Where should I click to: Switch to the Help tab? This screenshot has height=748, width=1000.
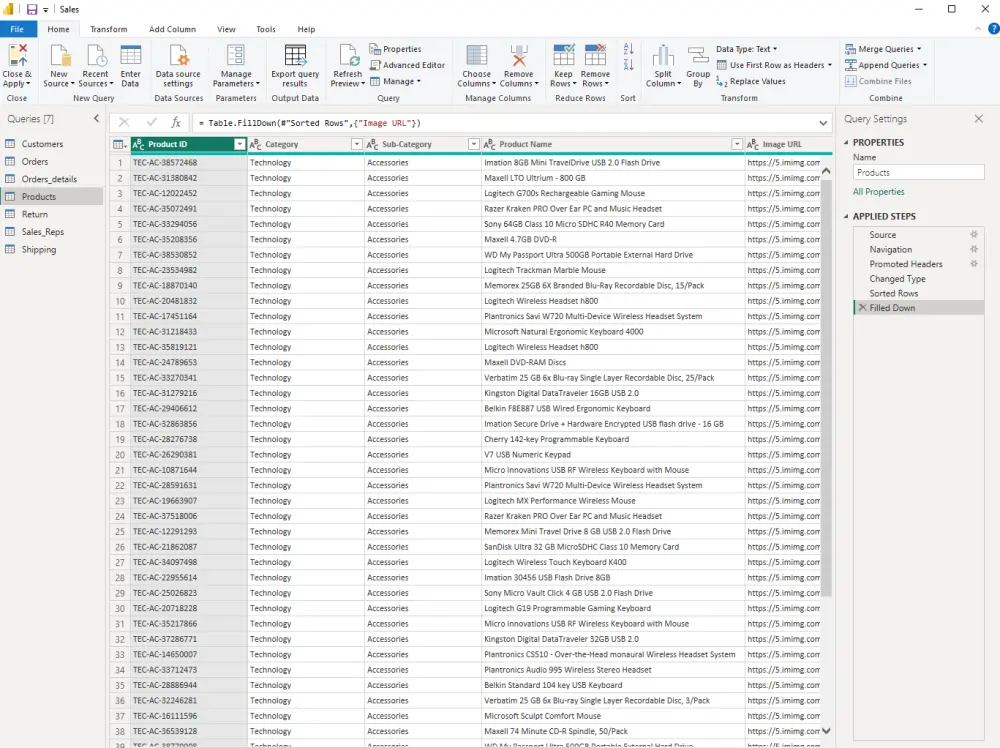tap(306, 29)
